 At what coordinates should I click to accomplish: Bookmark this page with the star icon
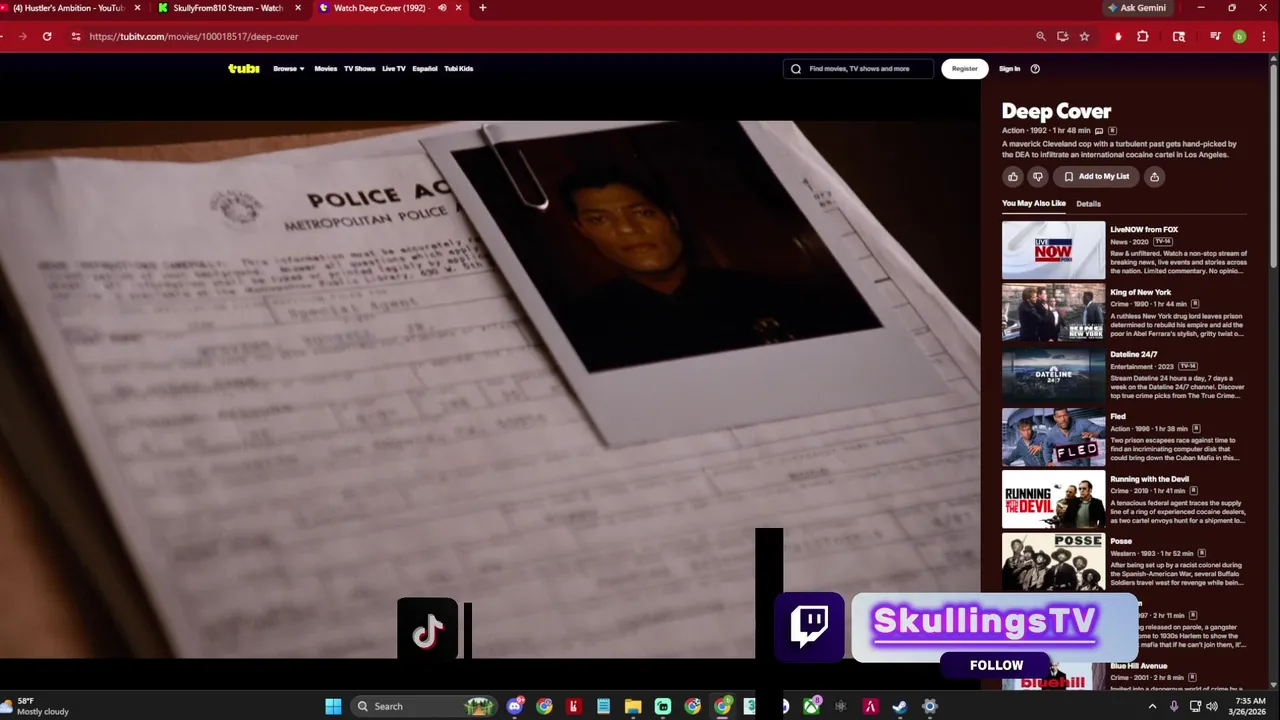click(1085, 36)
